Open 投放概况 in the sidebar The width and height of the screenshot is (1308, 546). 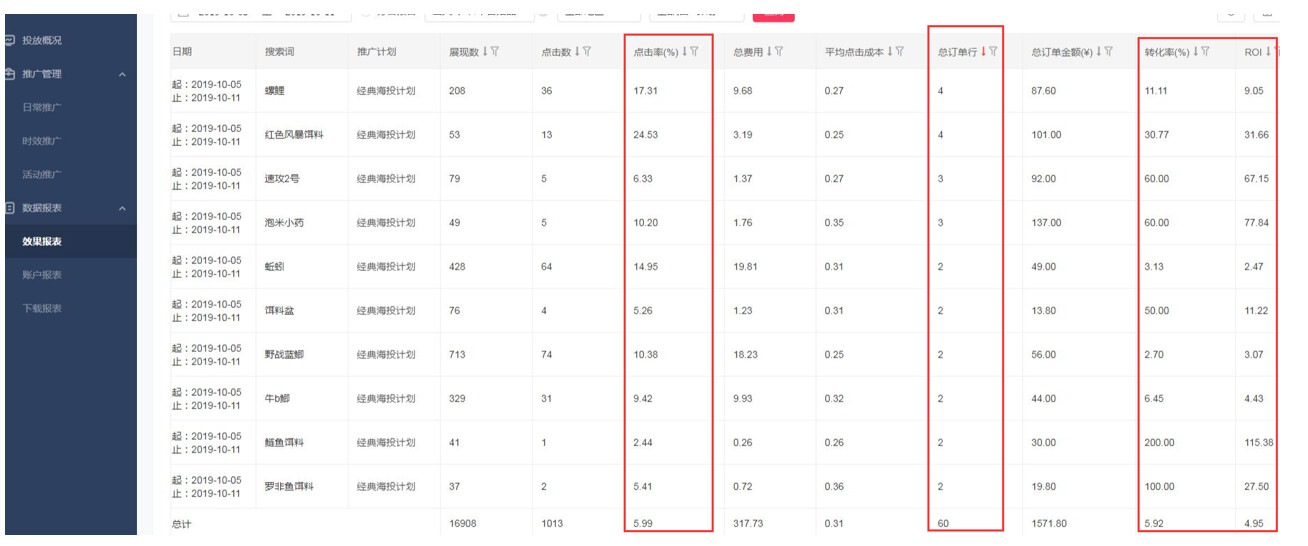tap(42, 40)
